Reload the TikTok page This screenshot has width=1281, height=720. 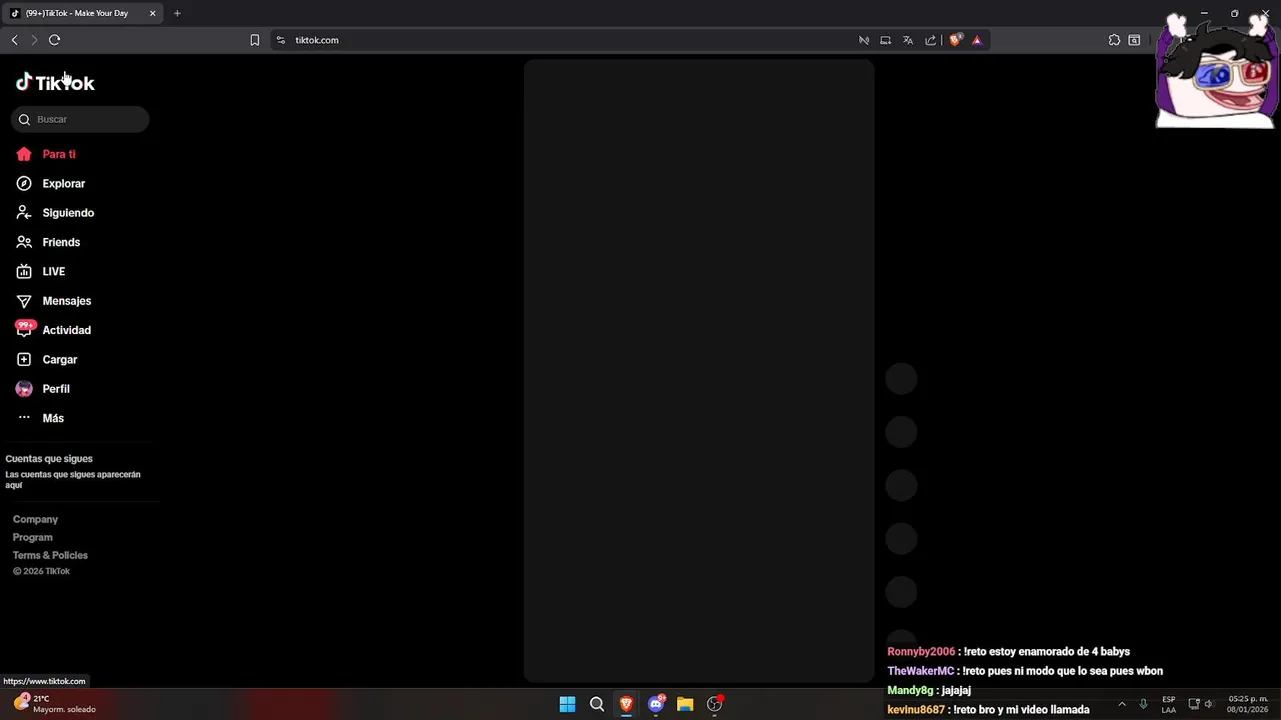pyautogui.click(x=55, y=40)
